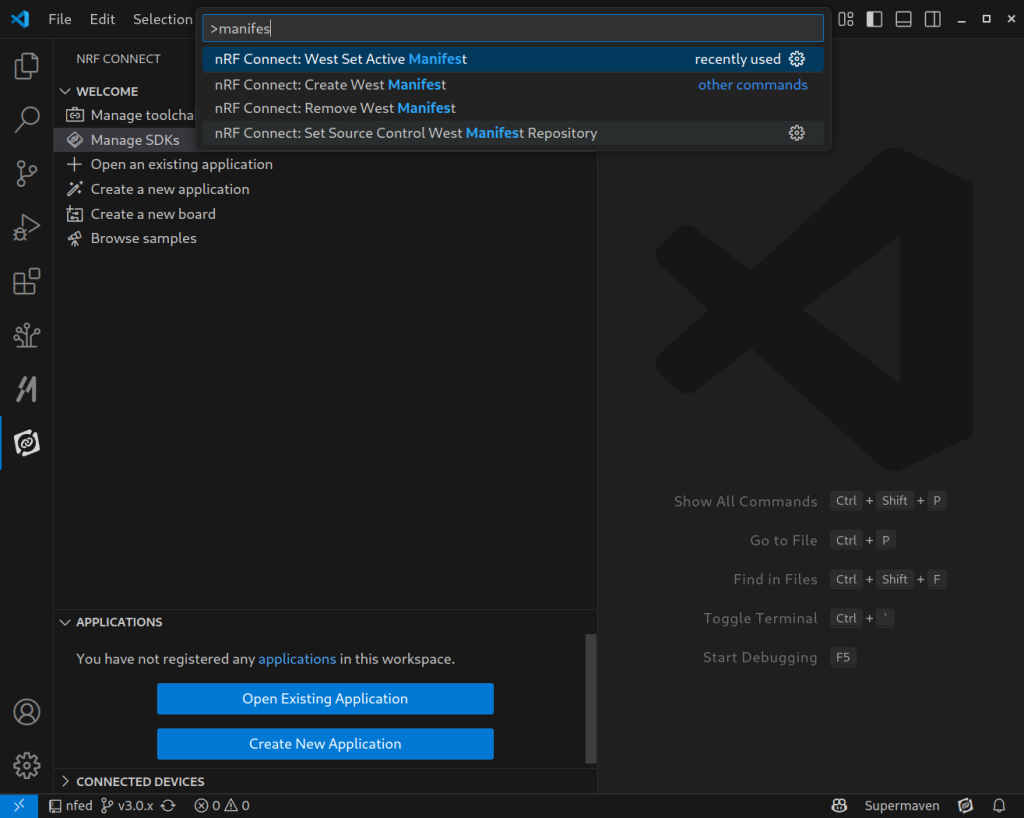Open the File menu
The height and width of the screenshot is (818, 1024).
coord(59,19)
